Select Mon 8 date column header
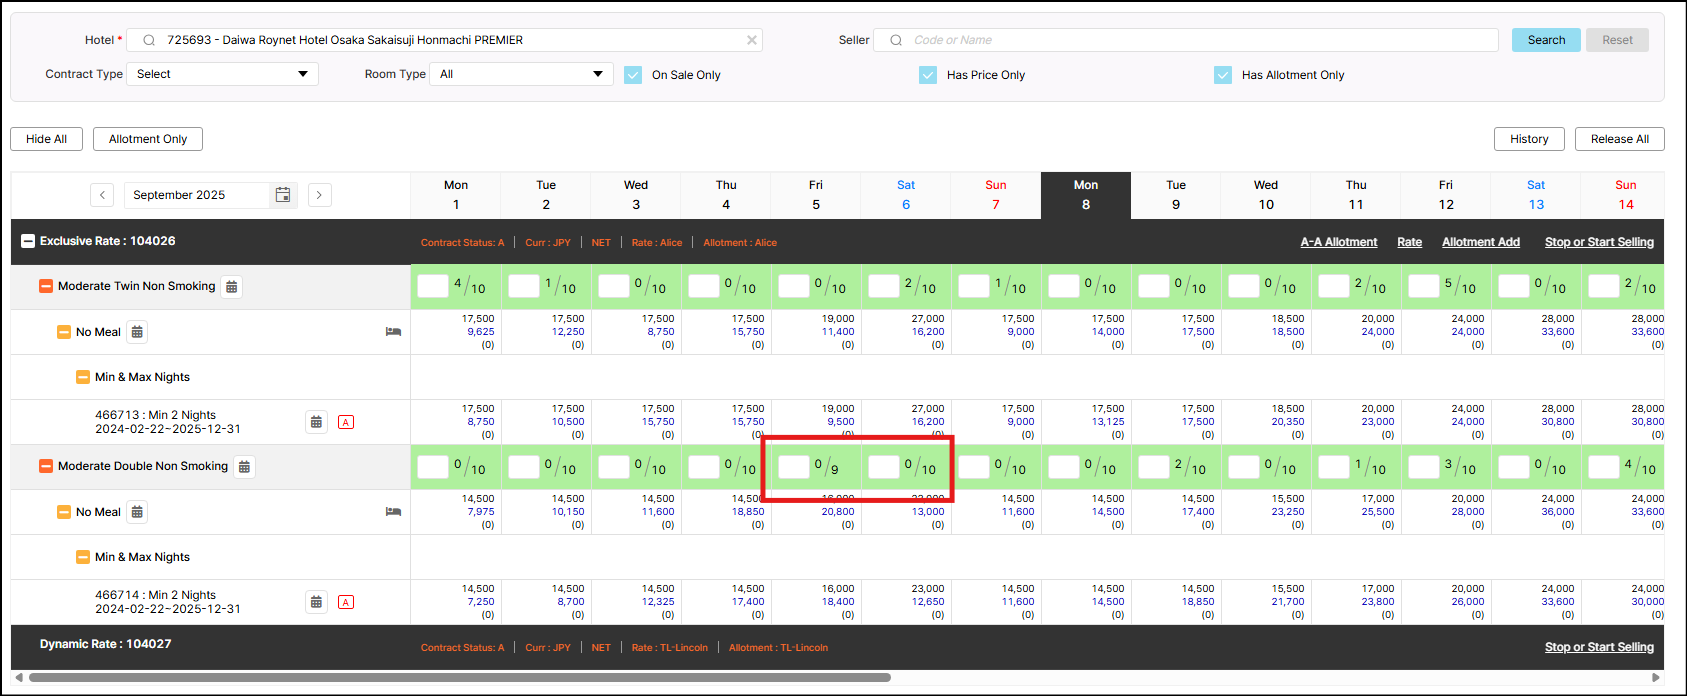 pos(1085,195)
